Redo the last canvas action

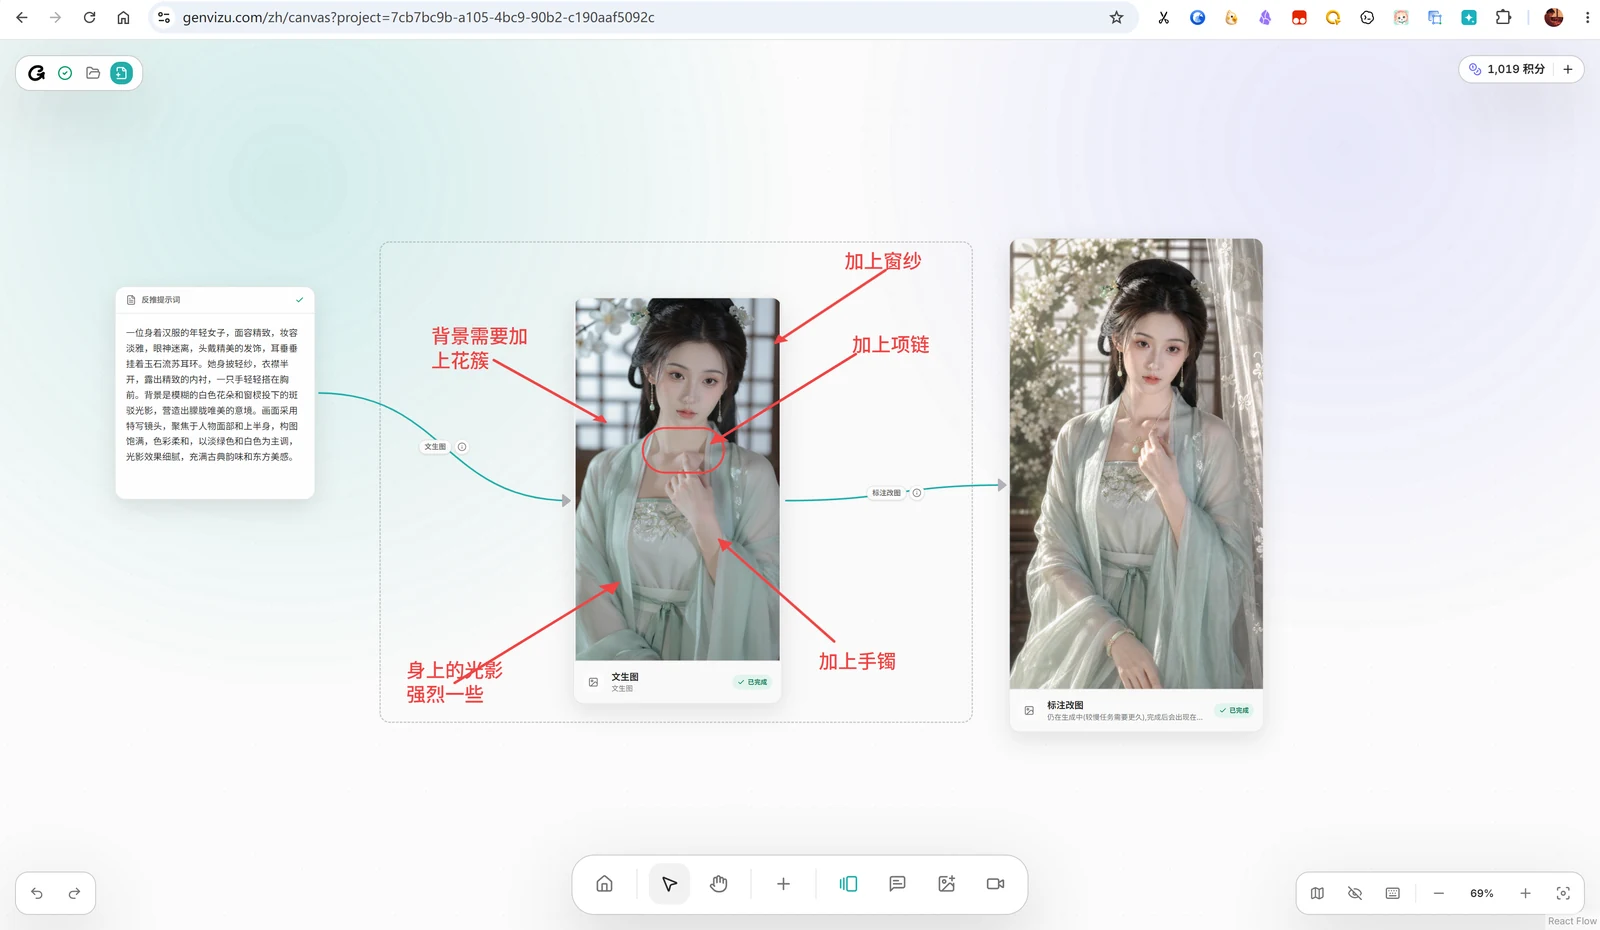point(74,893)
